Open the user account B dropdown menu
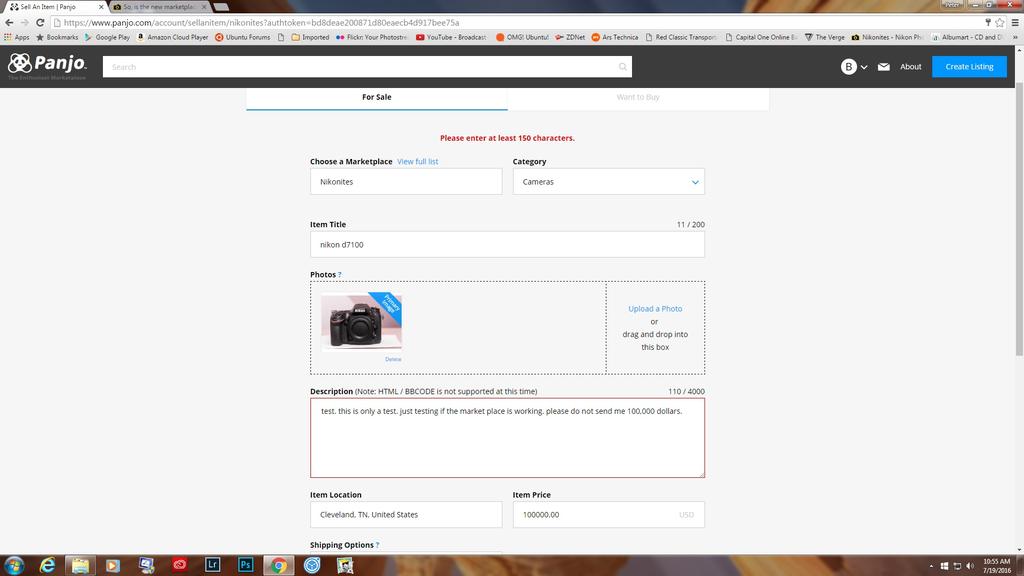The height and width of the screenshot is (576, 1024). pos(854,67)
